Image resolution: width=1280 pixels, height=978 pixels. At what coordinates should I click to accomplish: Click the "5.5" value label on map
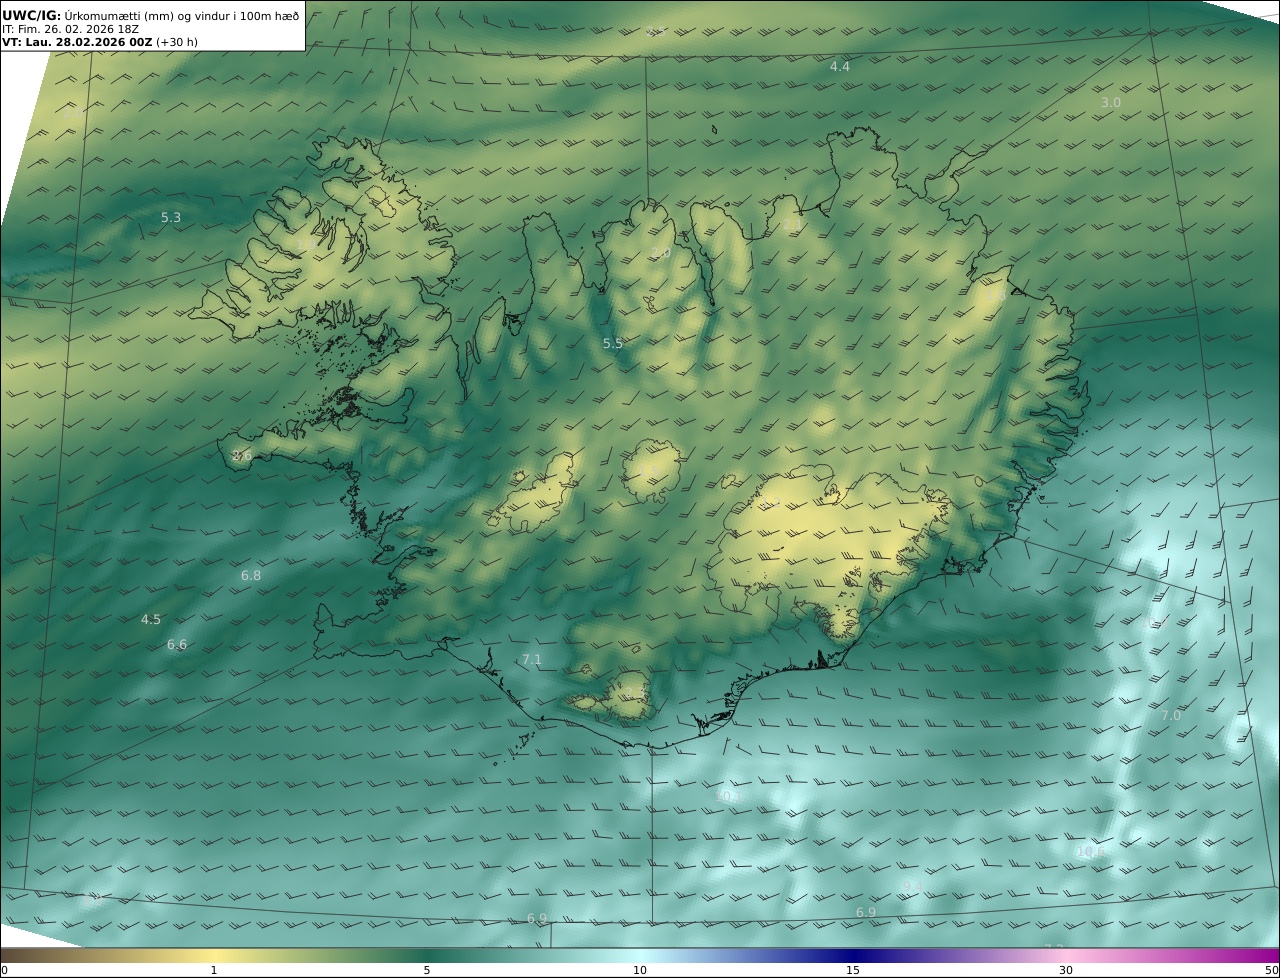[613, 344]
